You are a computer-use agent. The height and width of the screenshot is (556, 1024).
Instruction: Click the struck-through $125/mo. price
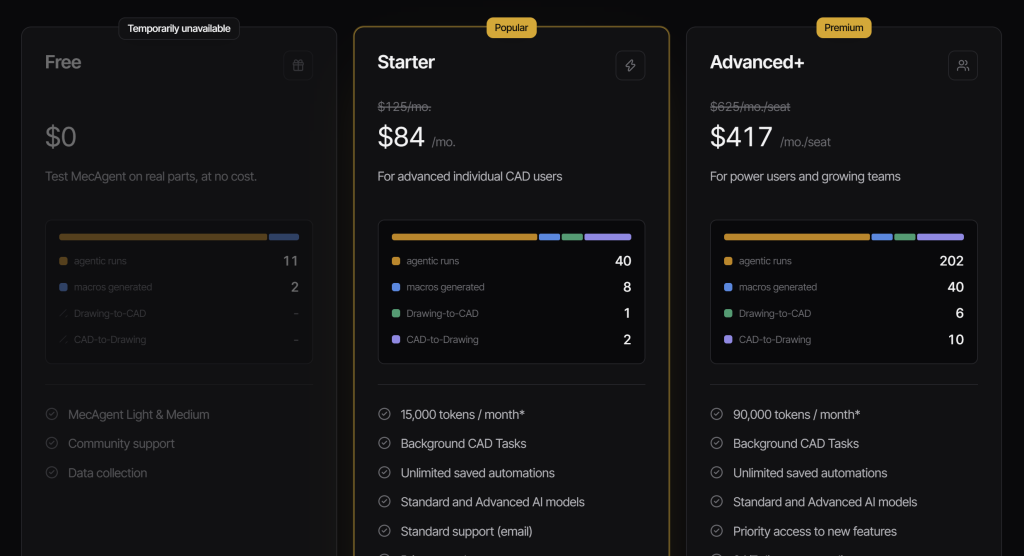(x=404, y=106)
